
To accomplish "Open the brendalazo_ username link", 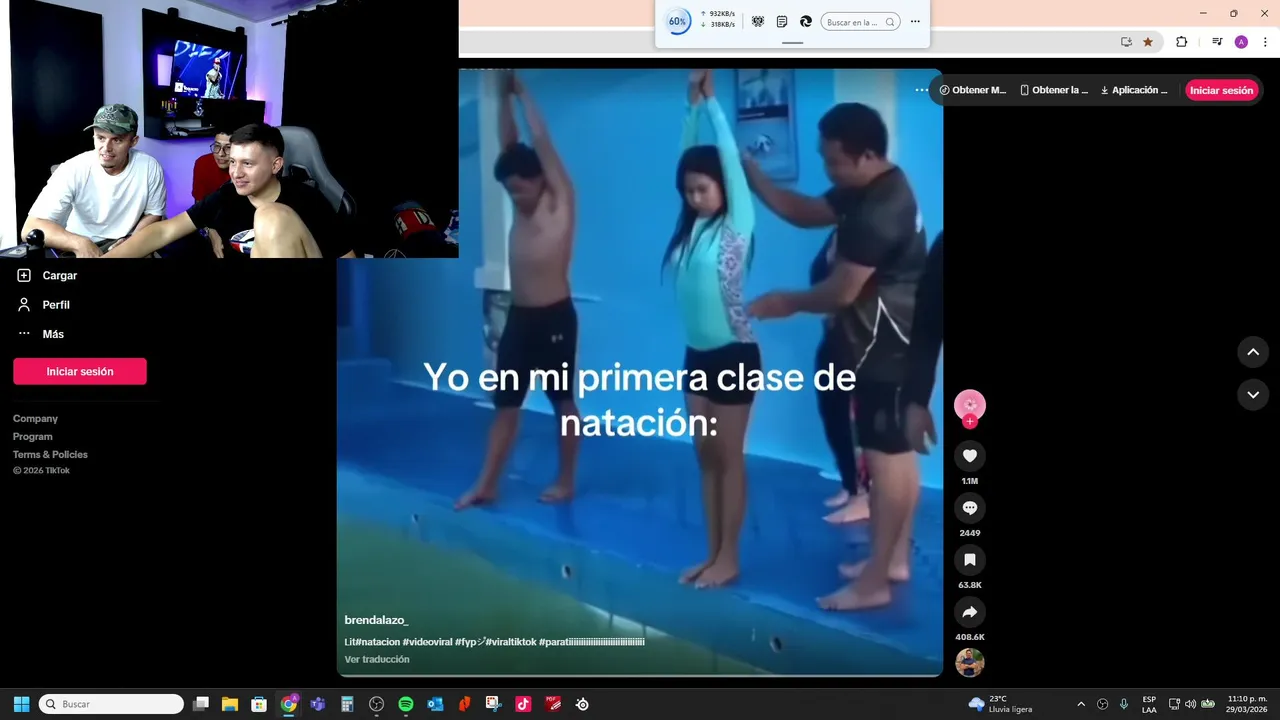I will (x=376, y=620).
